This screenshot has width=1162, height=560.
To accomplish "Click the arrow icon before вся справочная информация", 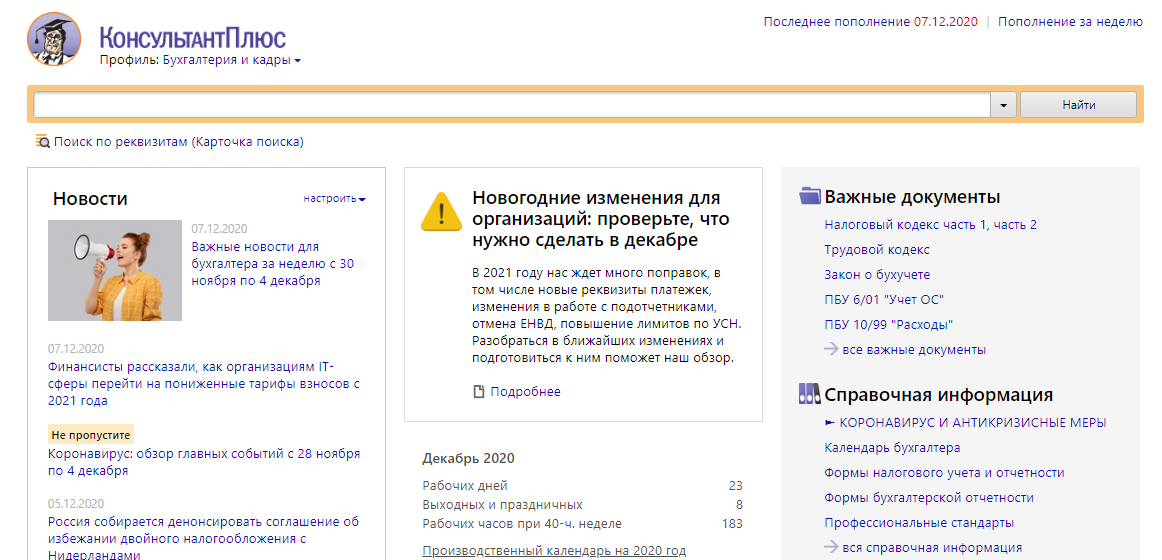I will click(x=831, y=547).
